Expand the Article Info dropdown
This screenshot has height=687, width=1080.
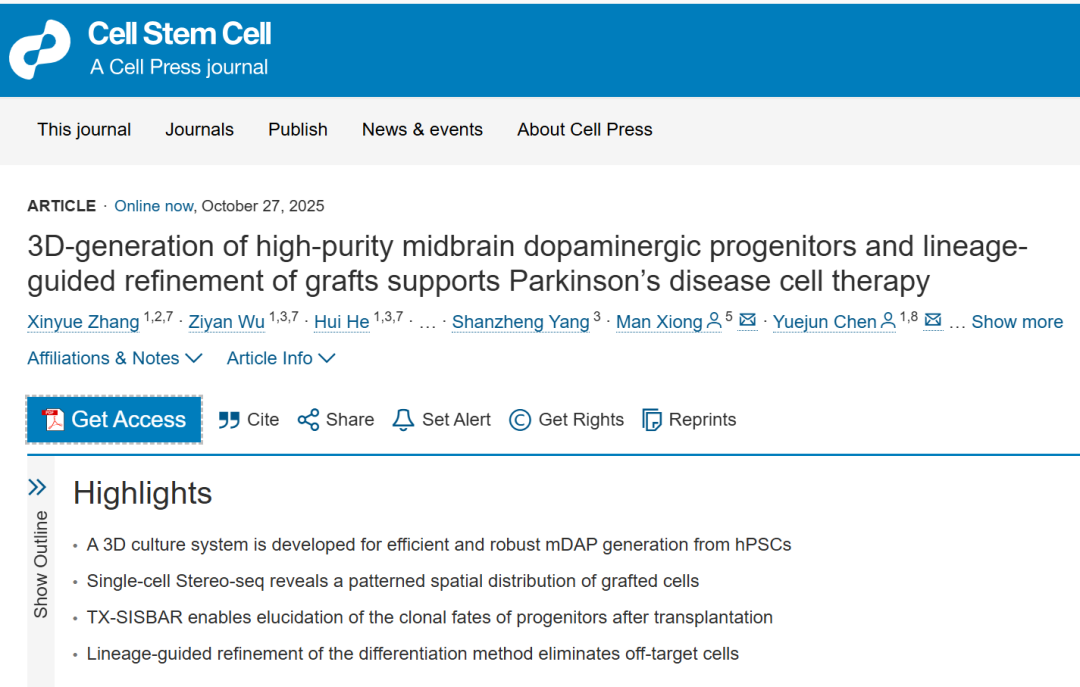point(281,358)
